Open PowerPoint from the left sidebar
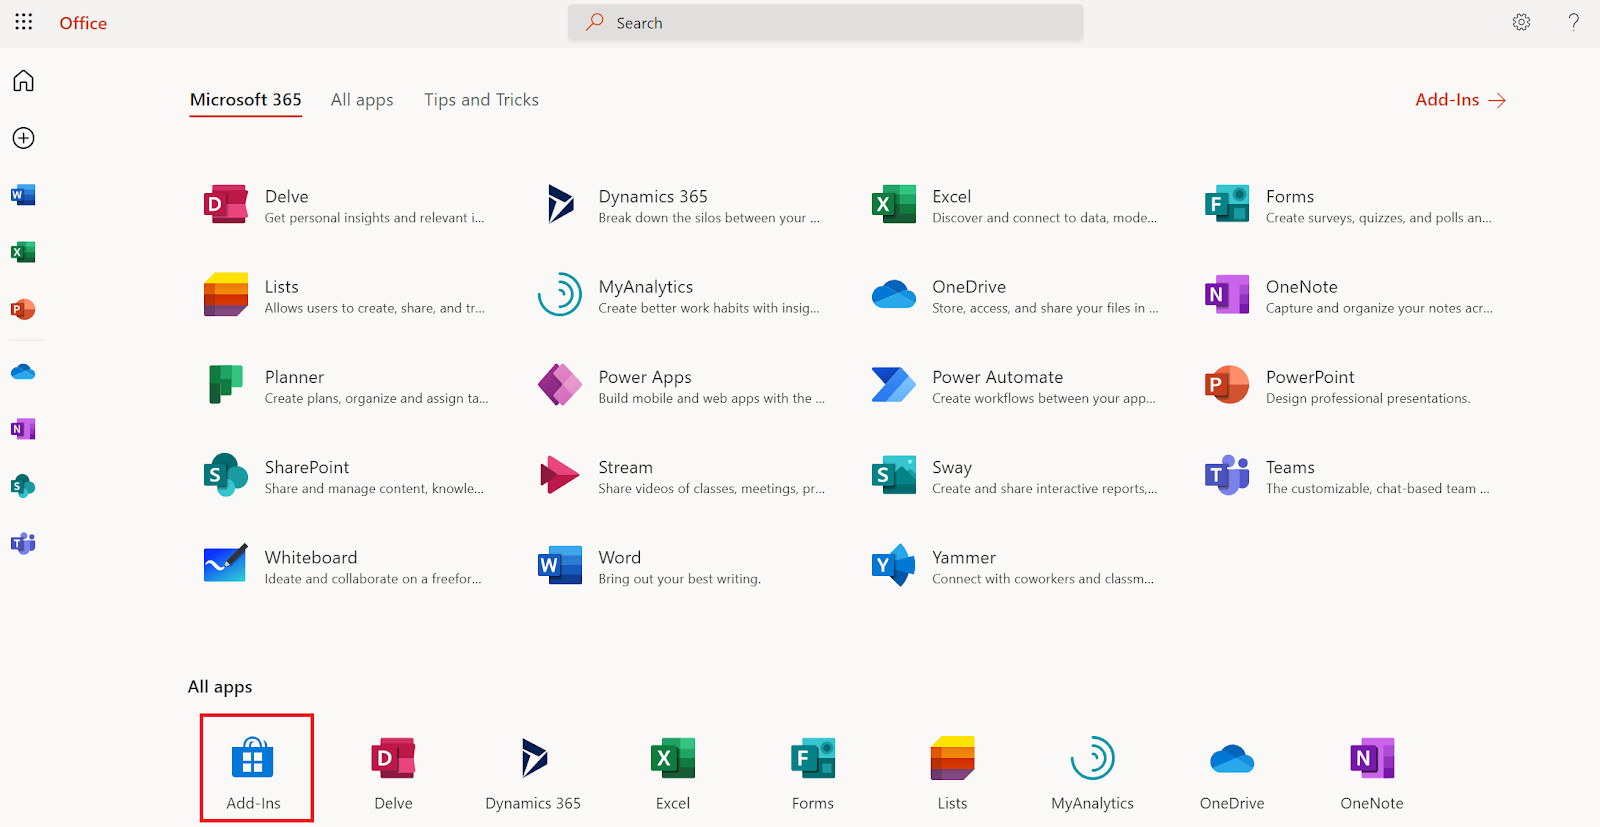The height and width of the screenshot is (827, 1600). [23, 309]
